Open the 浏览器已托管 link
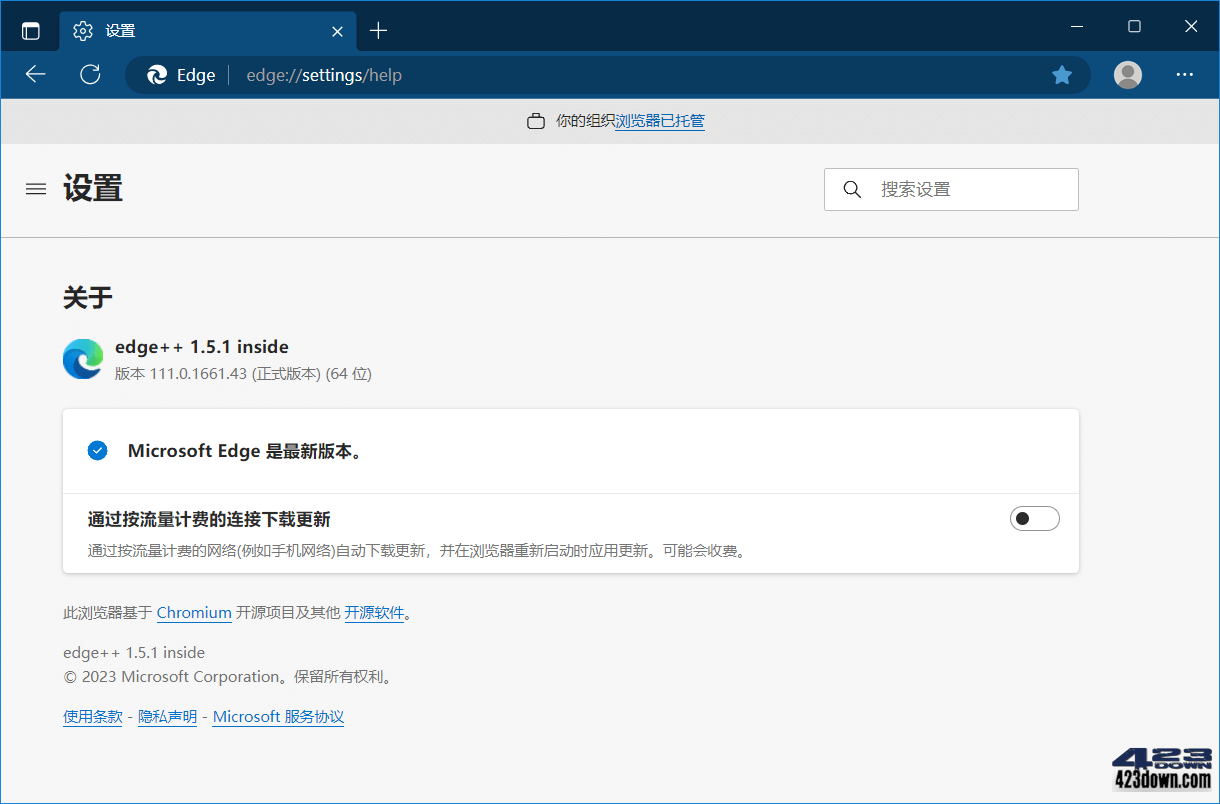This screenshot has height=804, width=1220. [659, 121]
